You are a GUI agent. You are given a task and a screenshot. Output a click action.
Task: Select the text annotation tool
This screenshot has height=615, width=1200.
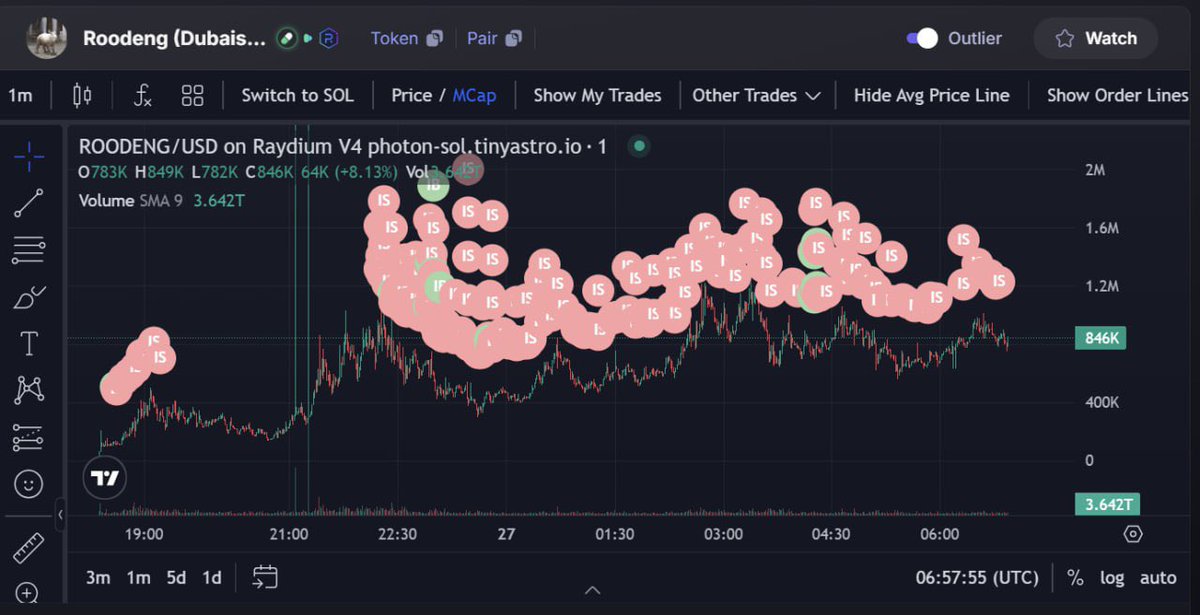pyautogui.click(x=30, y=343)
